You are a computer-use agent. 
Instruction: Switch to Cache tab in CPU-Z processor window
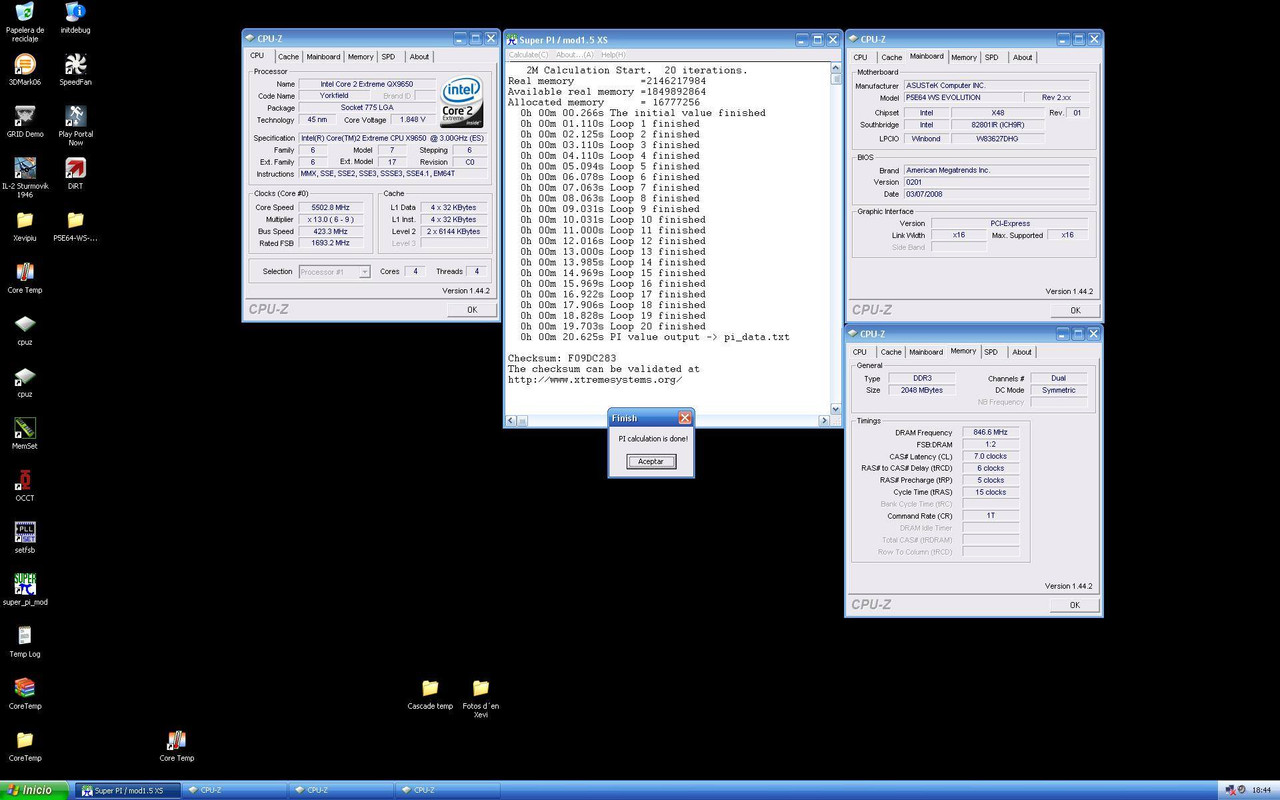(288, 57)
